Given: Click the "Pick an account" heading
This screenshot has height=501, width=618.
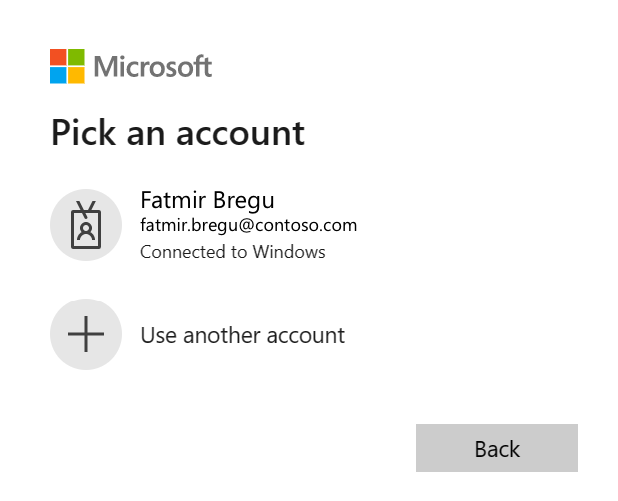Looking at the screenshot, I should (177, 132).
